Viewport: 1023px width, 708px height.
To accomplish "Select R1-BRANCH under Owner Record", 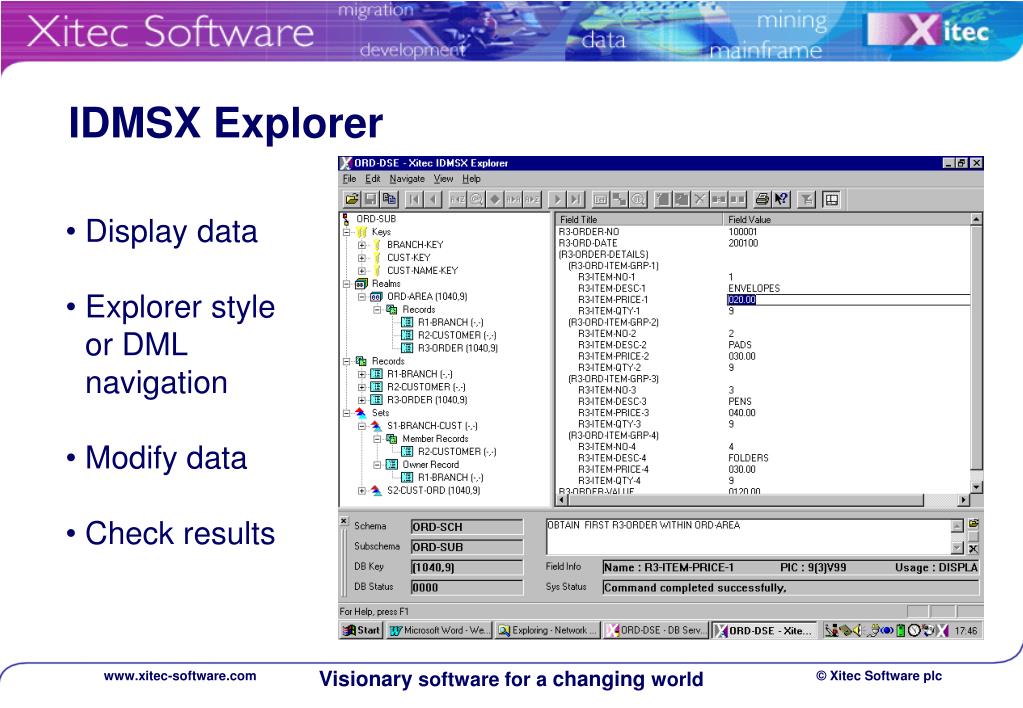I will point(450,478).
